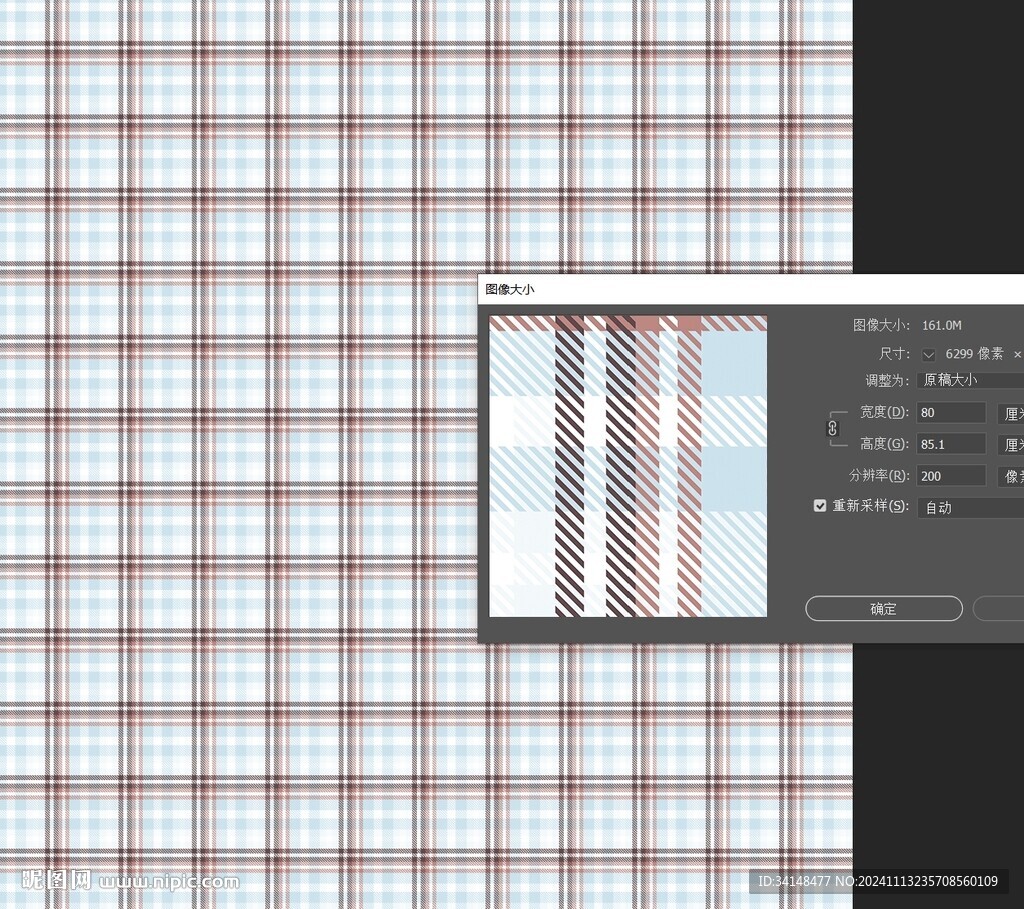The image size is (1024, 909).
Task: Expand the 调整为 原稿大小 preset dropdown
Action: 970,380
